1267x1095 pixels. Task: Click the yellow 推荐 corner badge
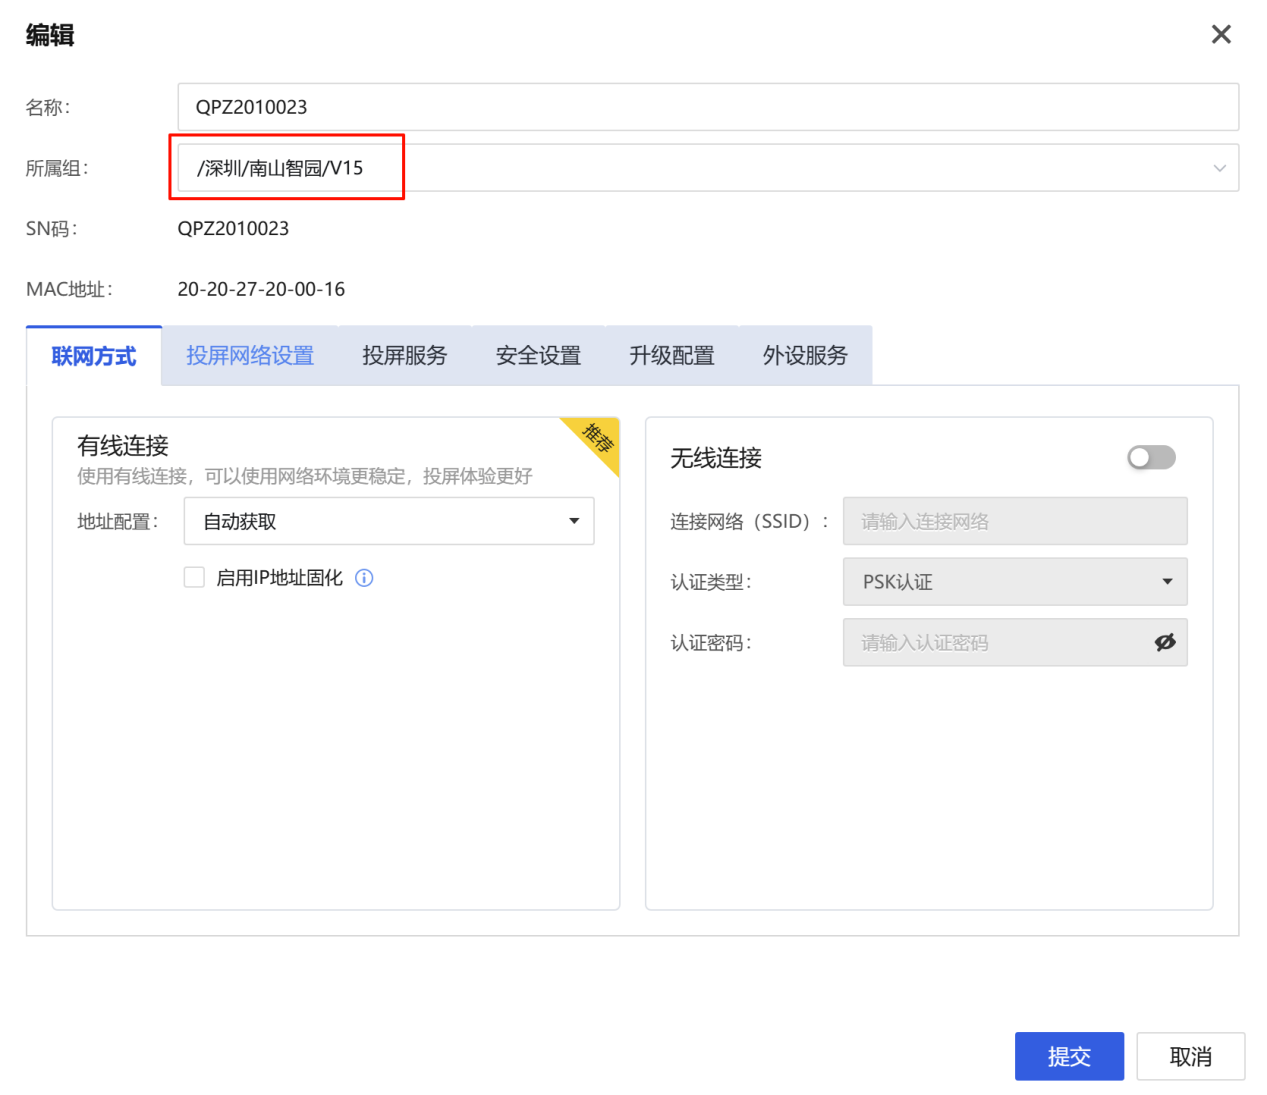pos(598,438)
